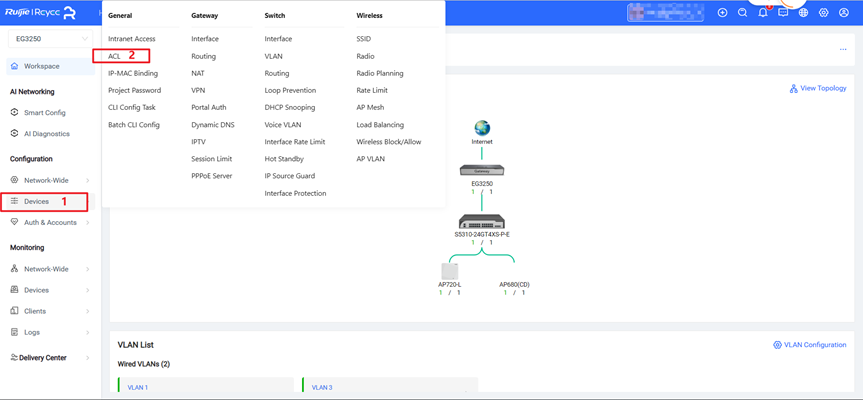Open Radio Planning under Wireless

tap(380, 73)
